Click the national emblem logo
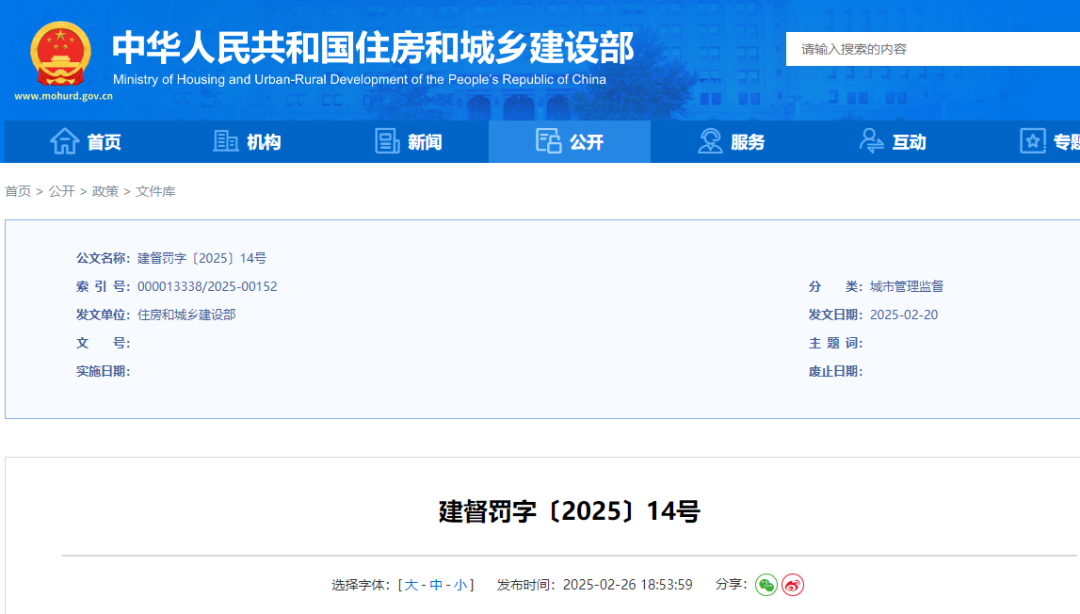1080x614 pixels. tap(60, 53)
